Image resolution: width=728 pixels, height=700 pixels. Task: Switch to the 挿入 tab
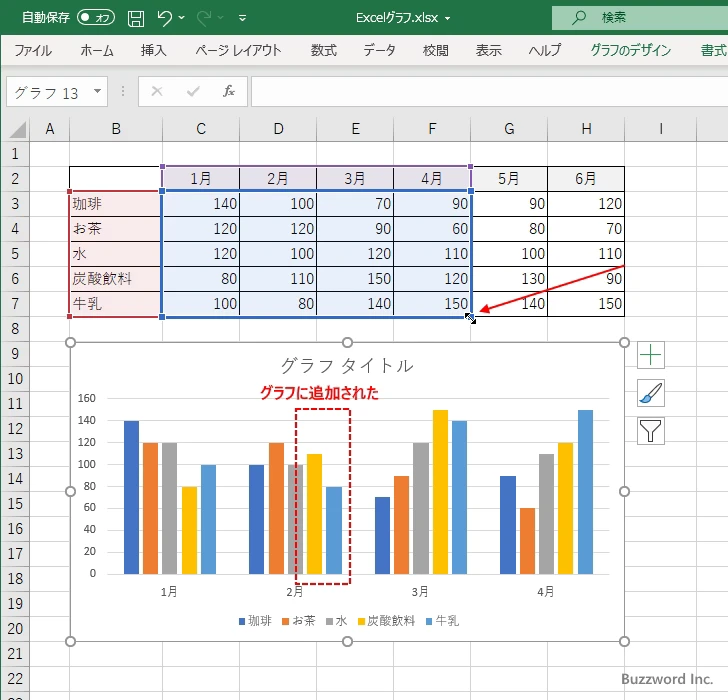pyautogui.click(x=154, y=50)
